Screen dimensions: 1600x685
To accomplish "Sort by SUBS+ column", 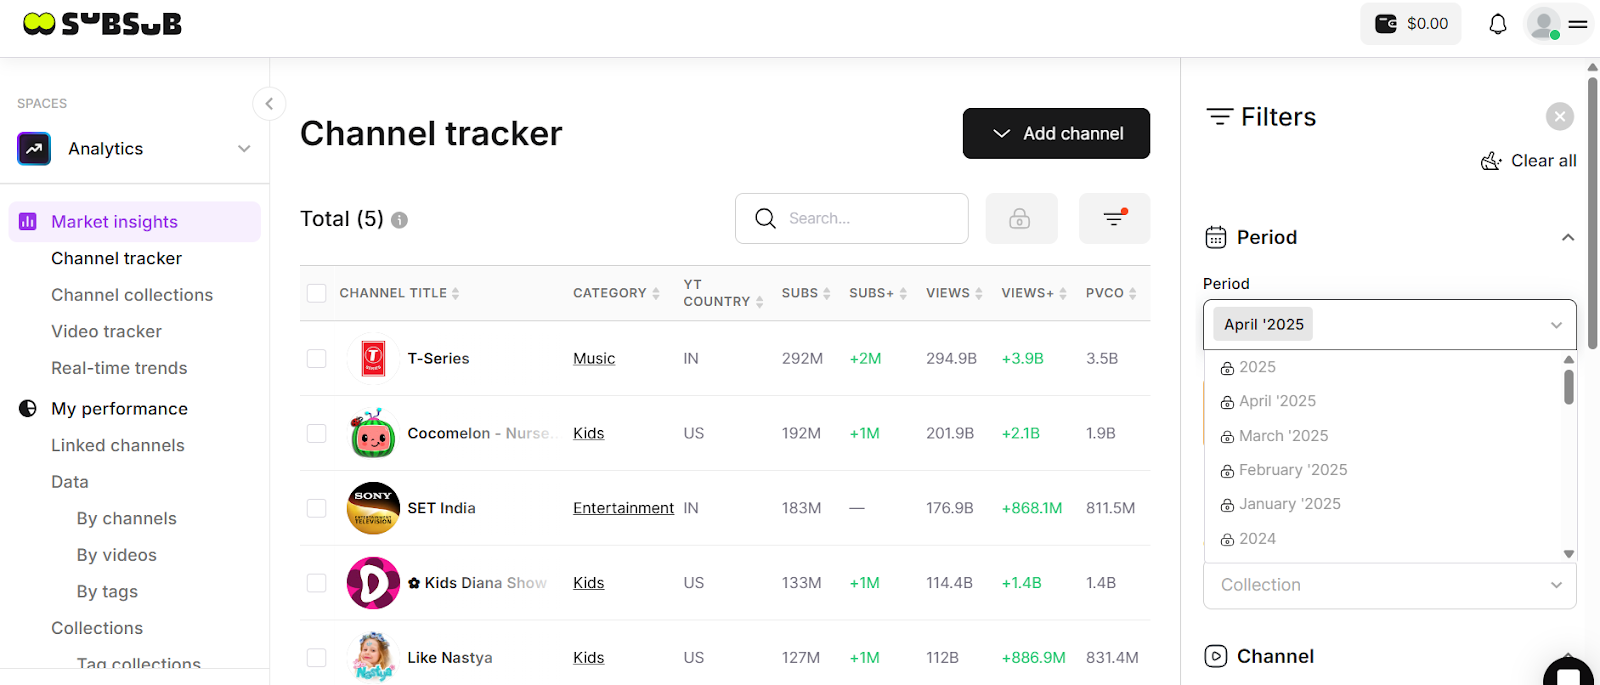I will click(878, 293).
